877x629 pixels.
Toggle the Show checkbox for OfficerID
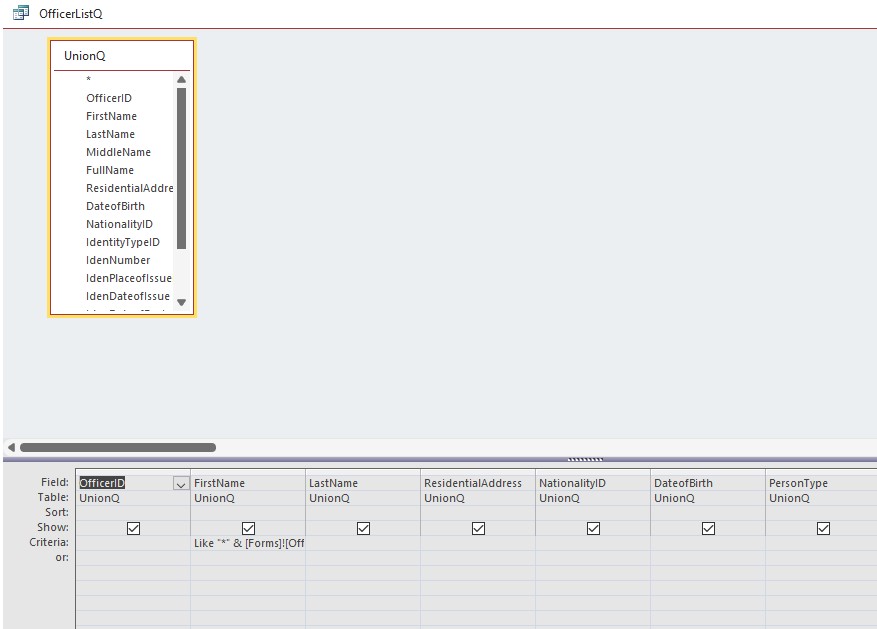click(x=132, y=527)
